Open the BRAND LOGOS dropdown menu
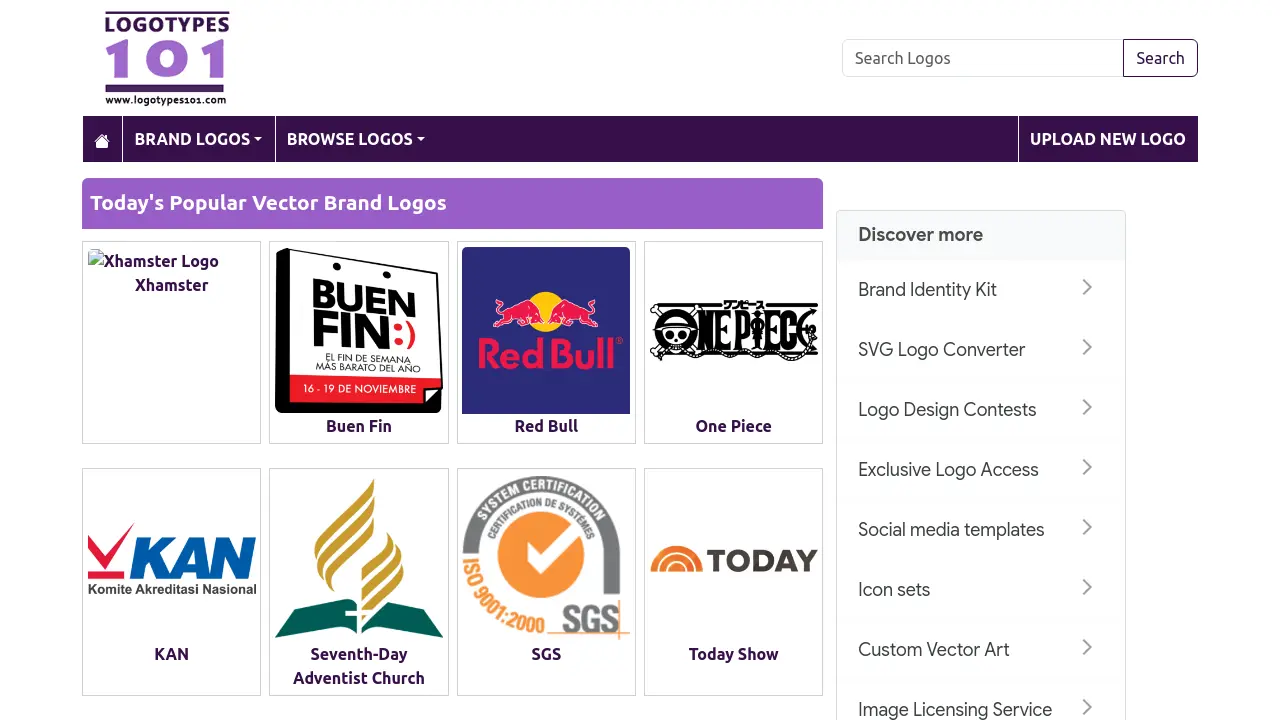Image resolution: width=1280 pixels, height=720 pixels. tap(198, 139)
